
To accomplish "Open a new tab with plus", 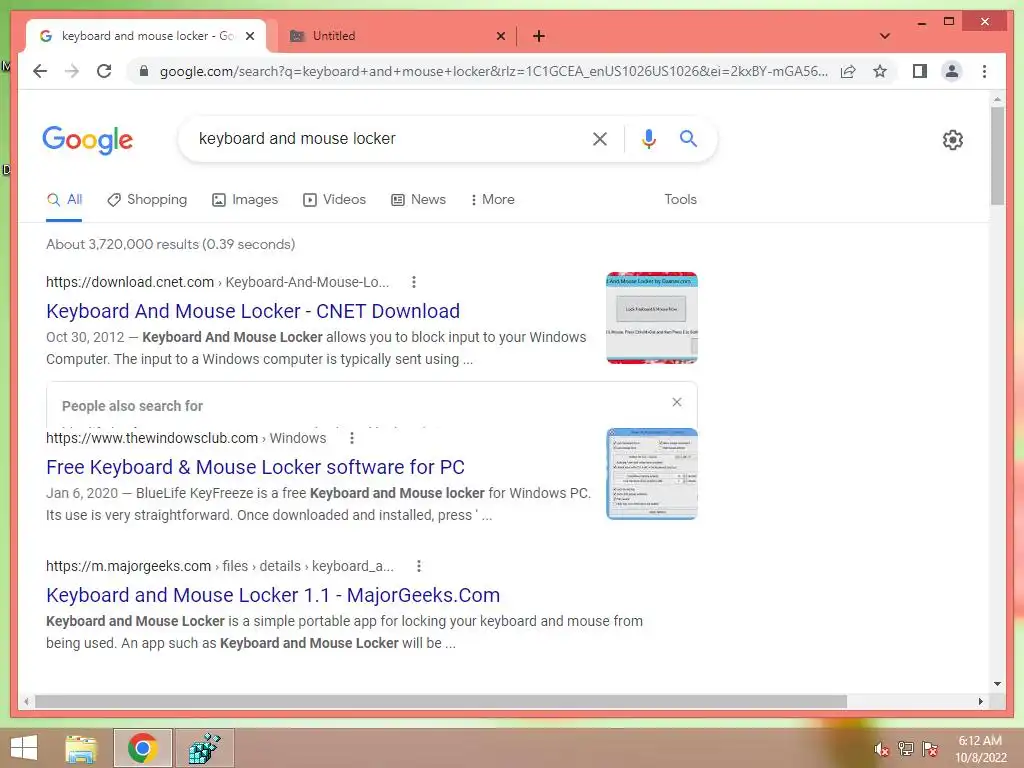I will tap(539, 36).
